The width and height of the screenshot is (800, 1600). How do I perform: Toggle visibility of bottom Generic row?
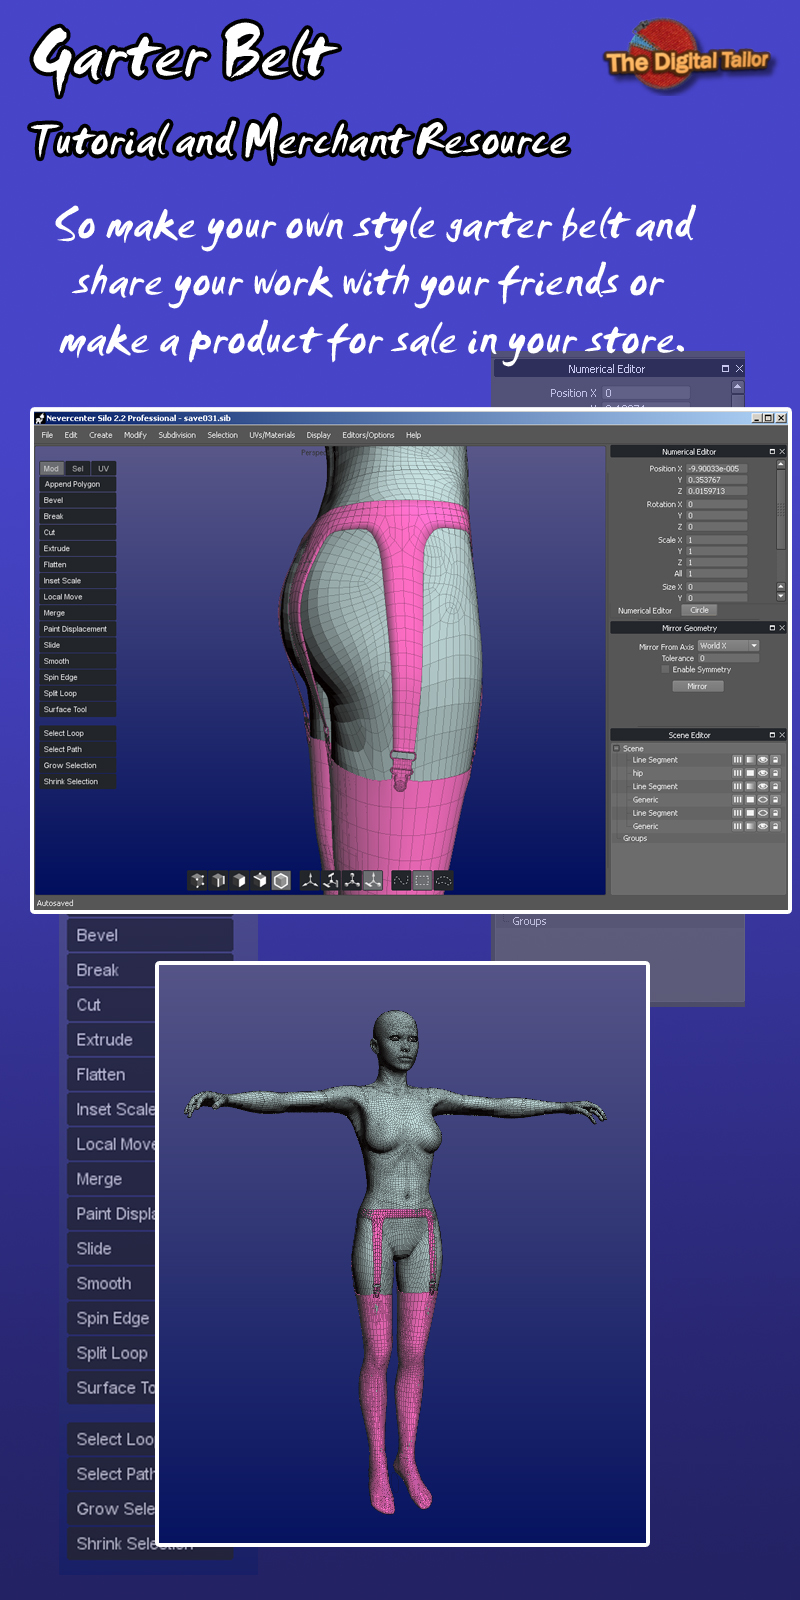click(x=763, y=826)
